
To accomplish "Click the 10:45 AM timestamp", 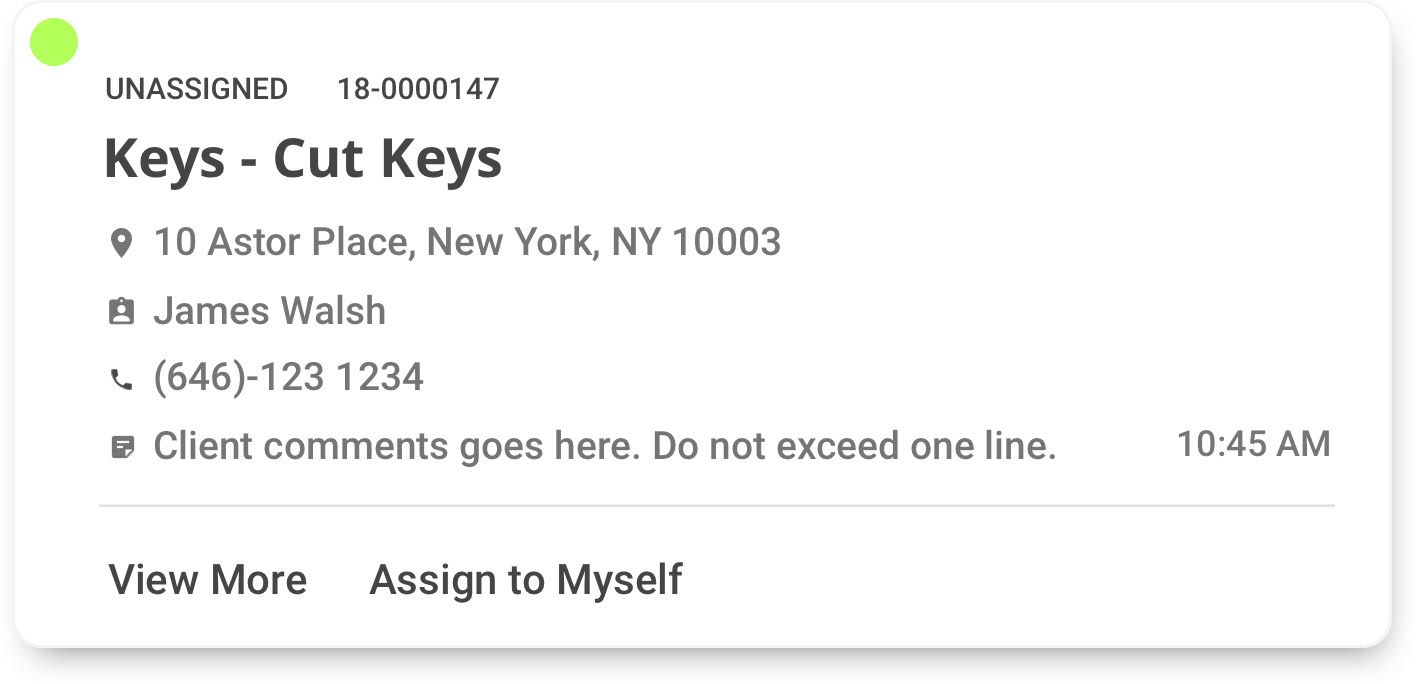I will (x=1254, y=444).
